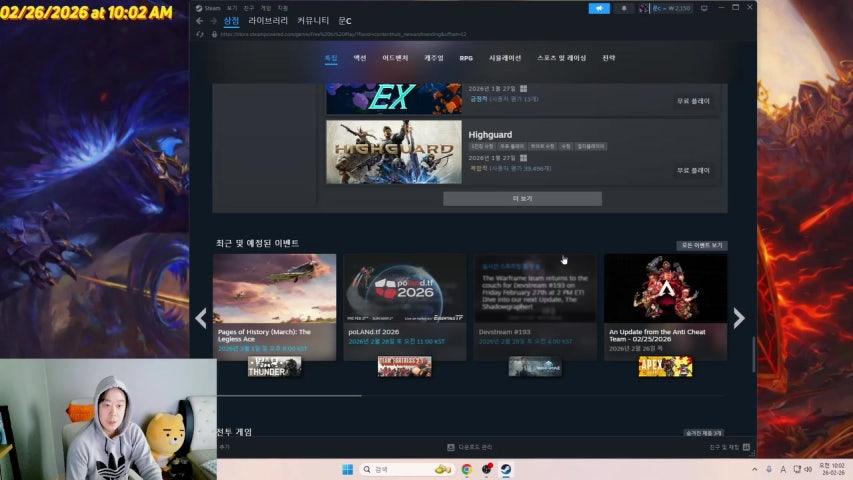Click the Apex Legends game logo
Screen dimensions: 853x480
[665, 366]
